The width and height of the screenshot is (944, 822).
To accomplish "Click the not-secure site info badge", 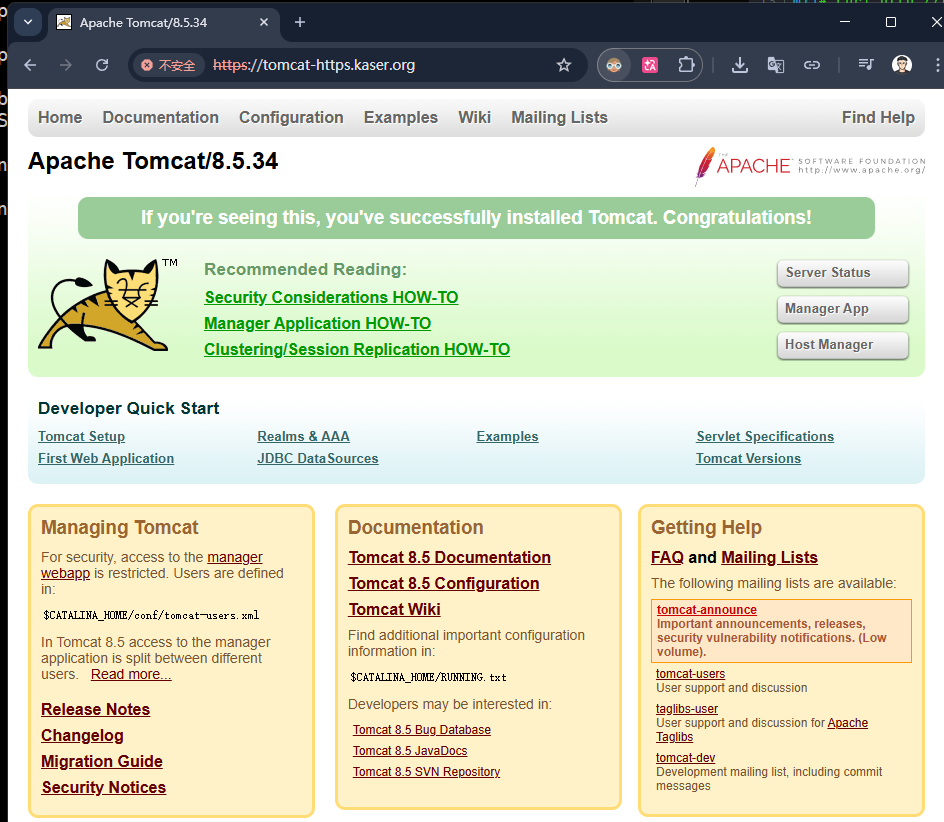I will (168, 65).
